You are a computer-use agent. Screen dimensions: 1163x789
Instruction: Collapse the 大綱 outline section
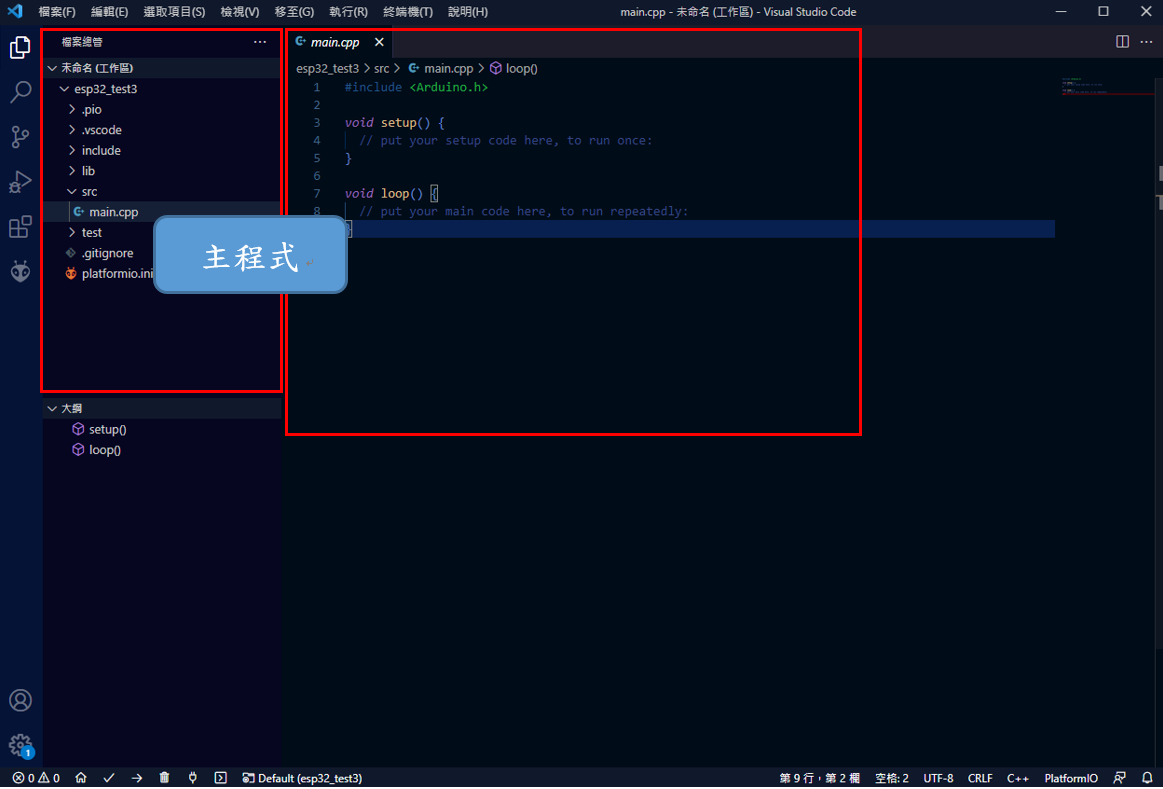tap(162, 409)
